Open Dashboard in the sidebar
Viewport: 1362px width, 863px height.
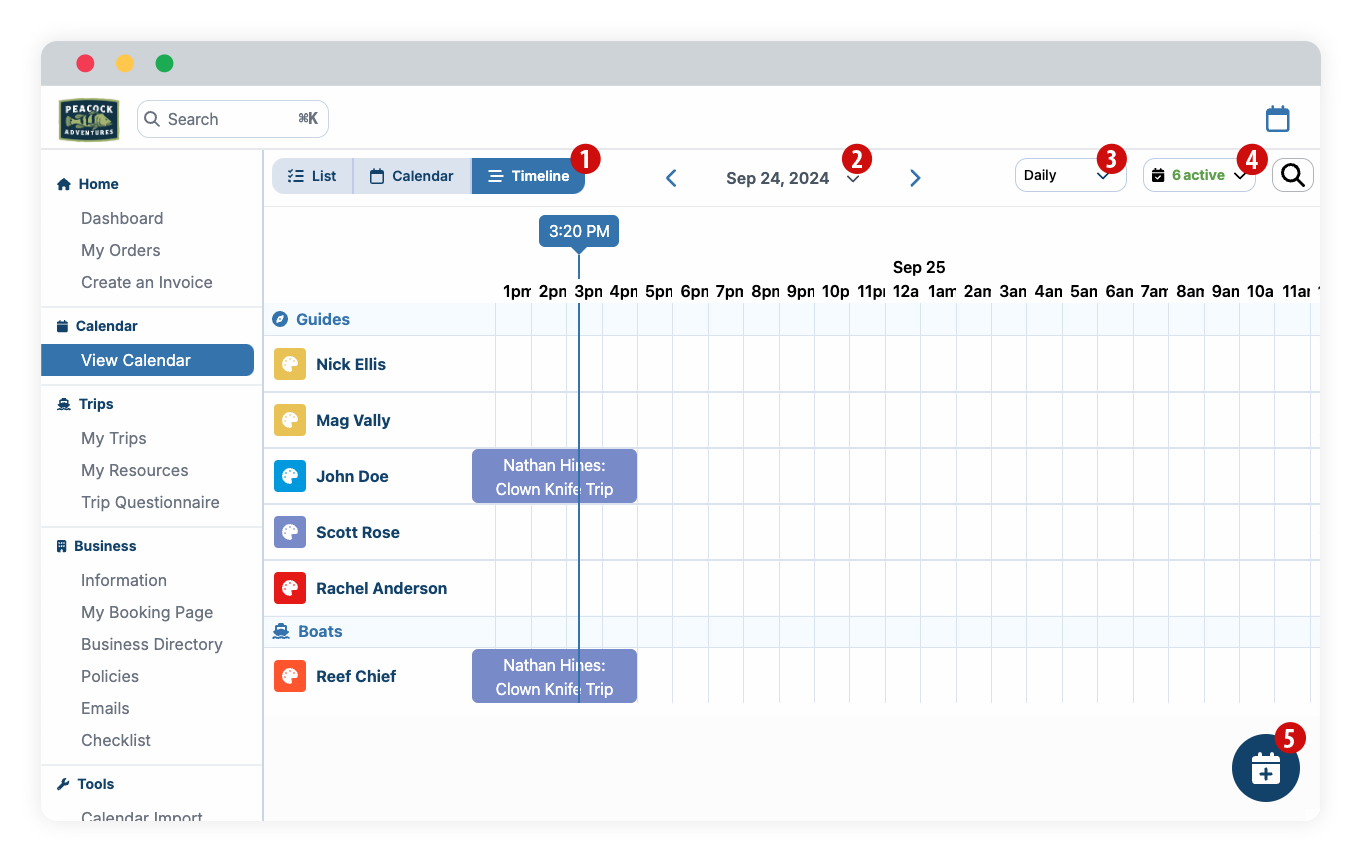122,218
